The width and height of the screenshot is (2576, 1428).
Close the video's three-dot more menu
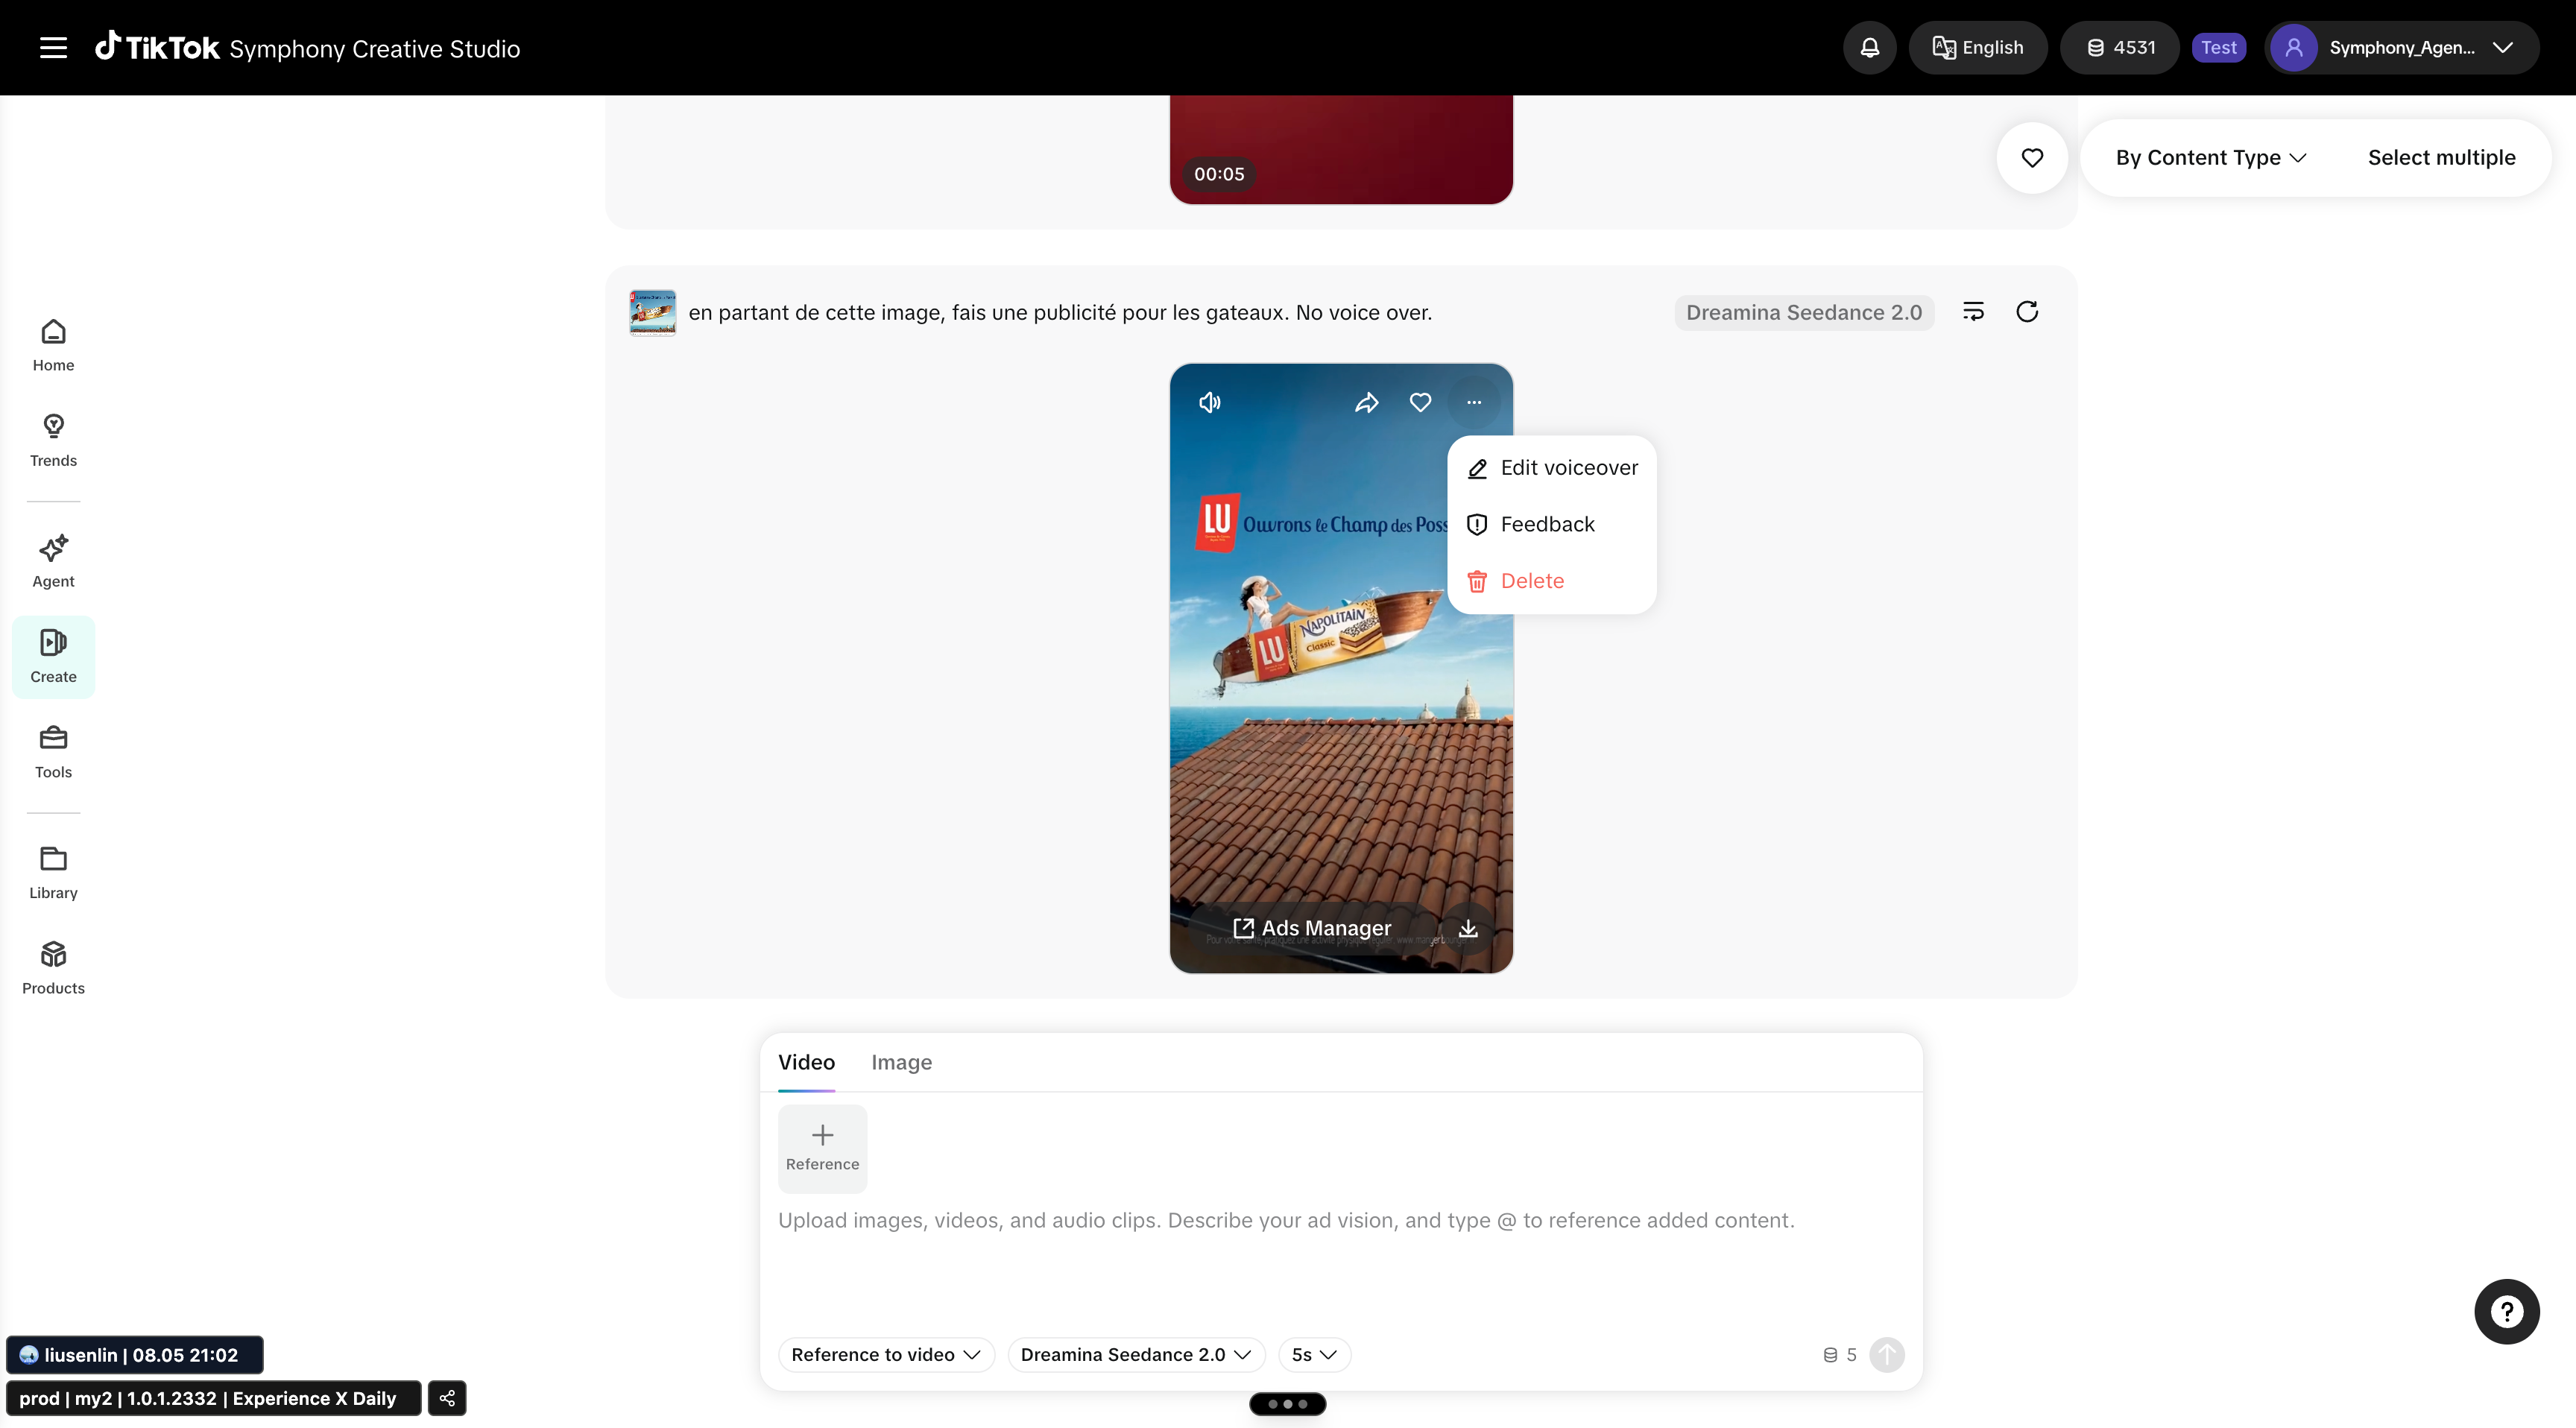click(x=1474, y=402)
